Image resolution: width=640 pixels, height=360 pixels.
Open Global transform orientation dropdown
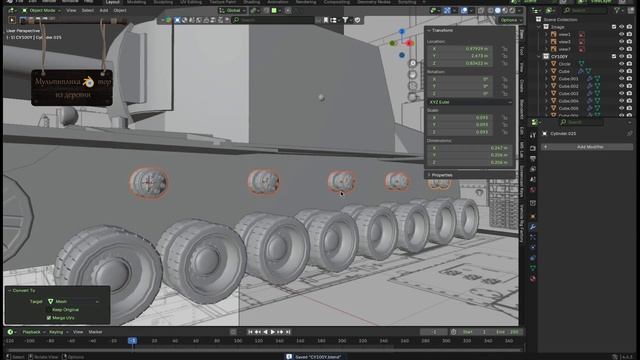(x=232, y=10)
